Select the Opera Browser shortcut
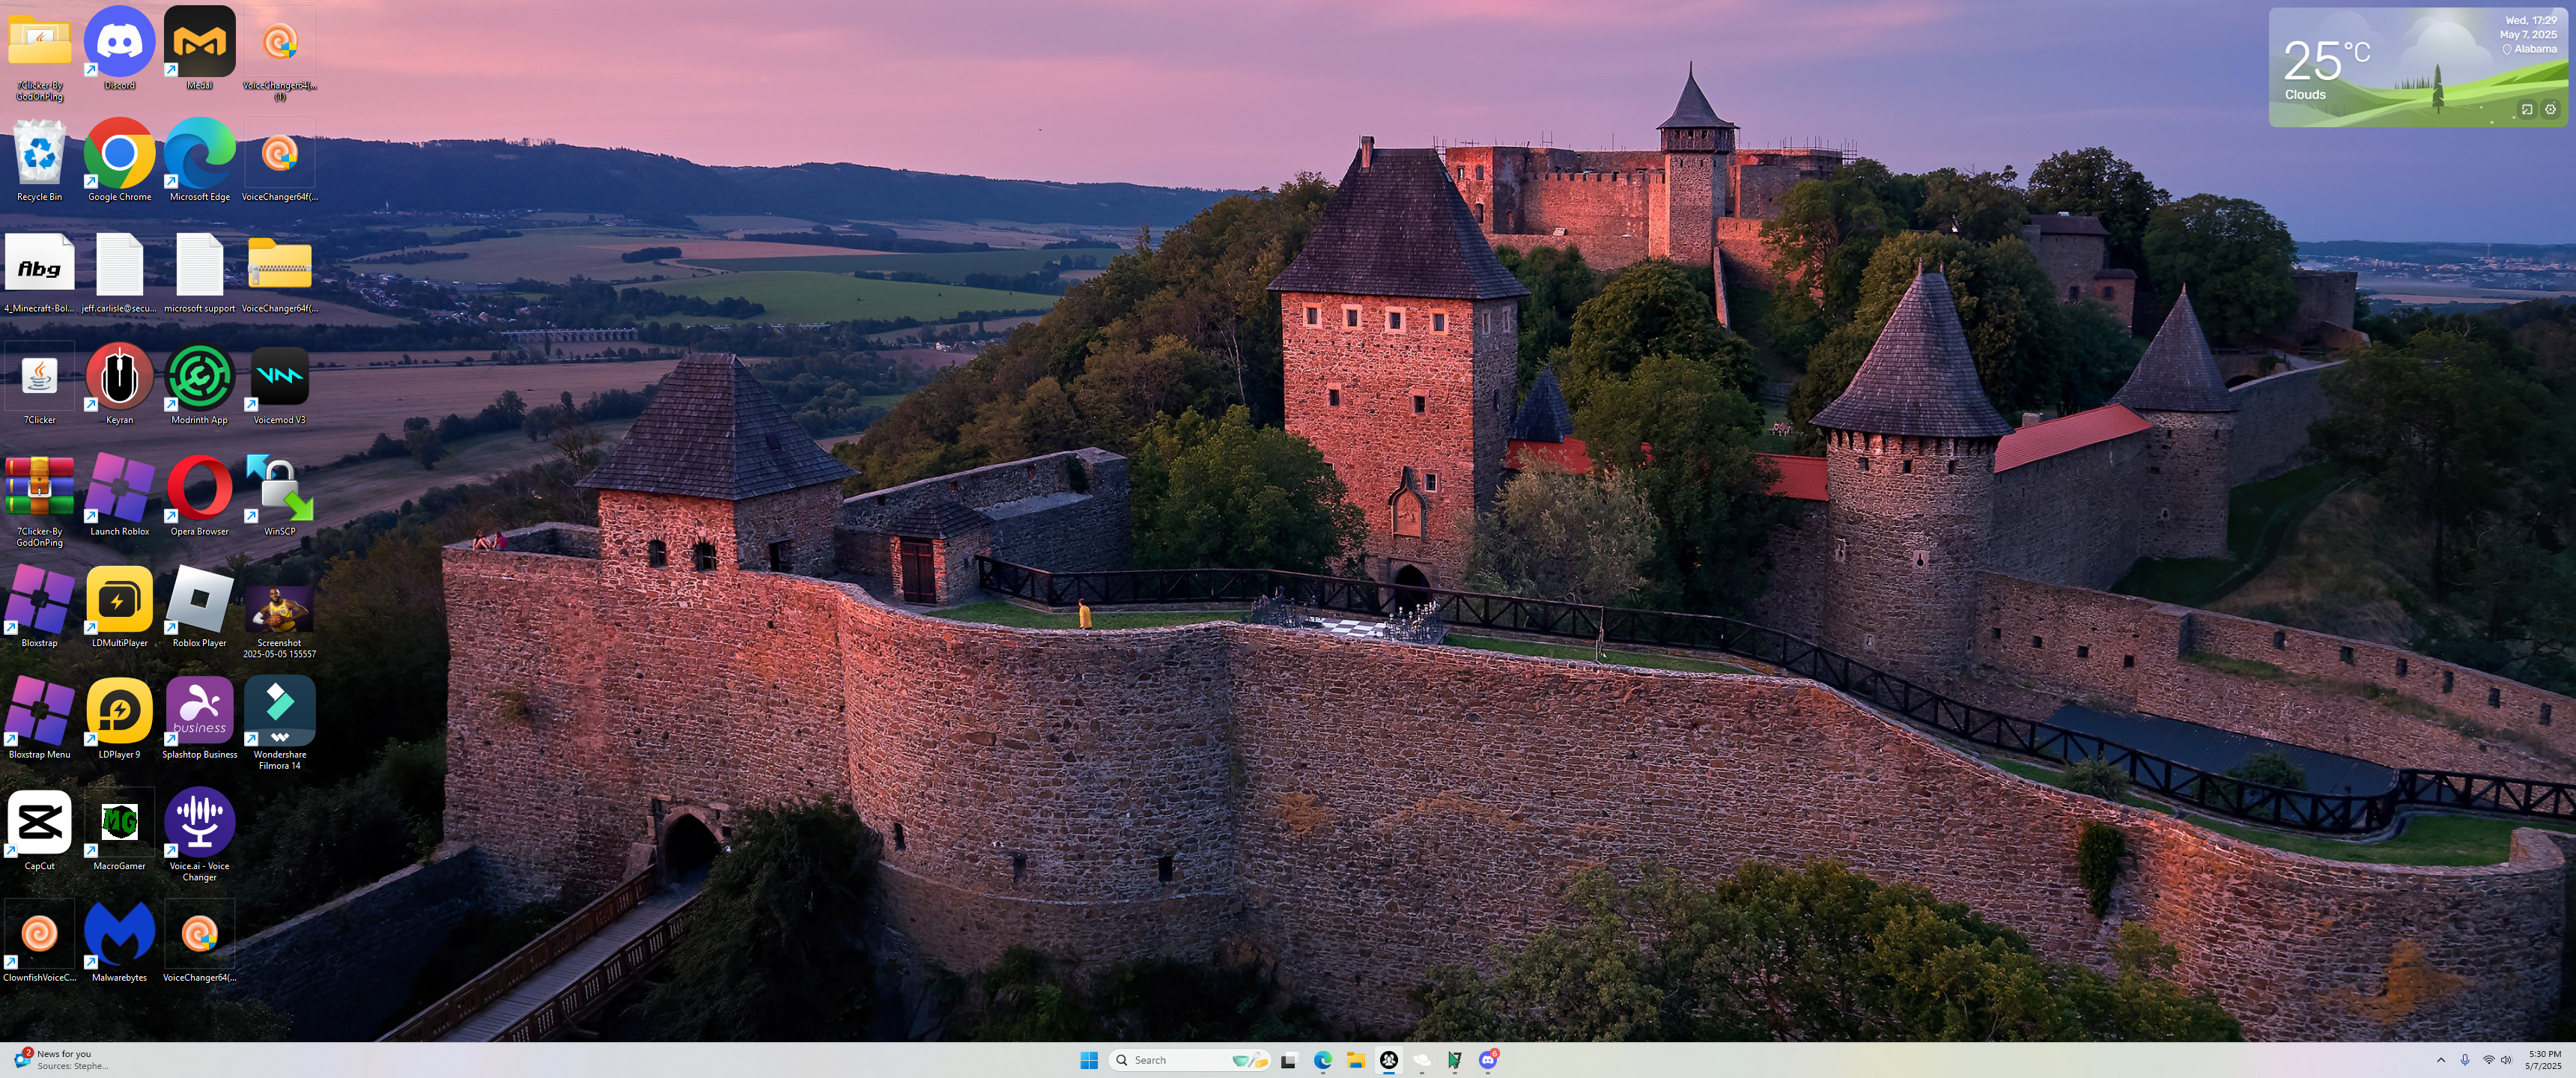The height and width of the screenshot is (1078, 2576). (199, 489)
